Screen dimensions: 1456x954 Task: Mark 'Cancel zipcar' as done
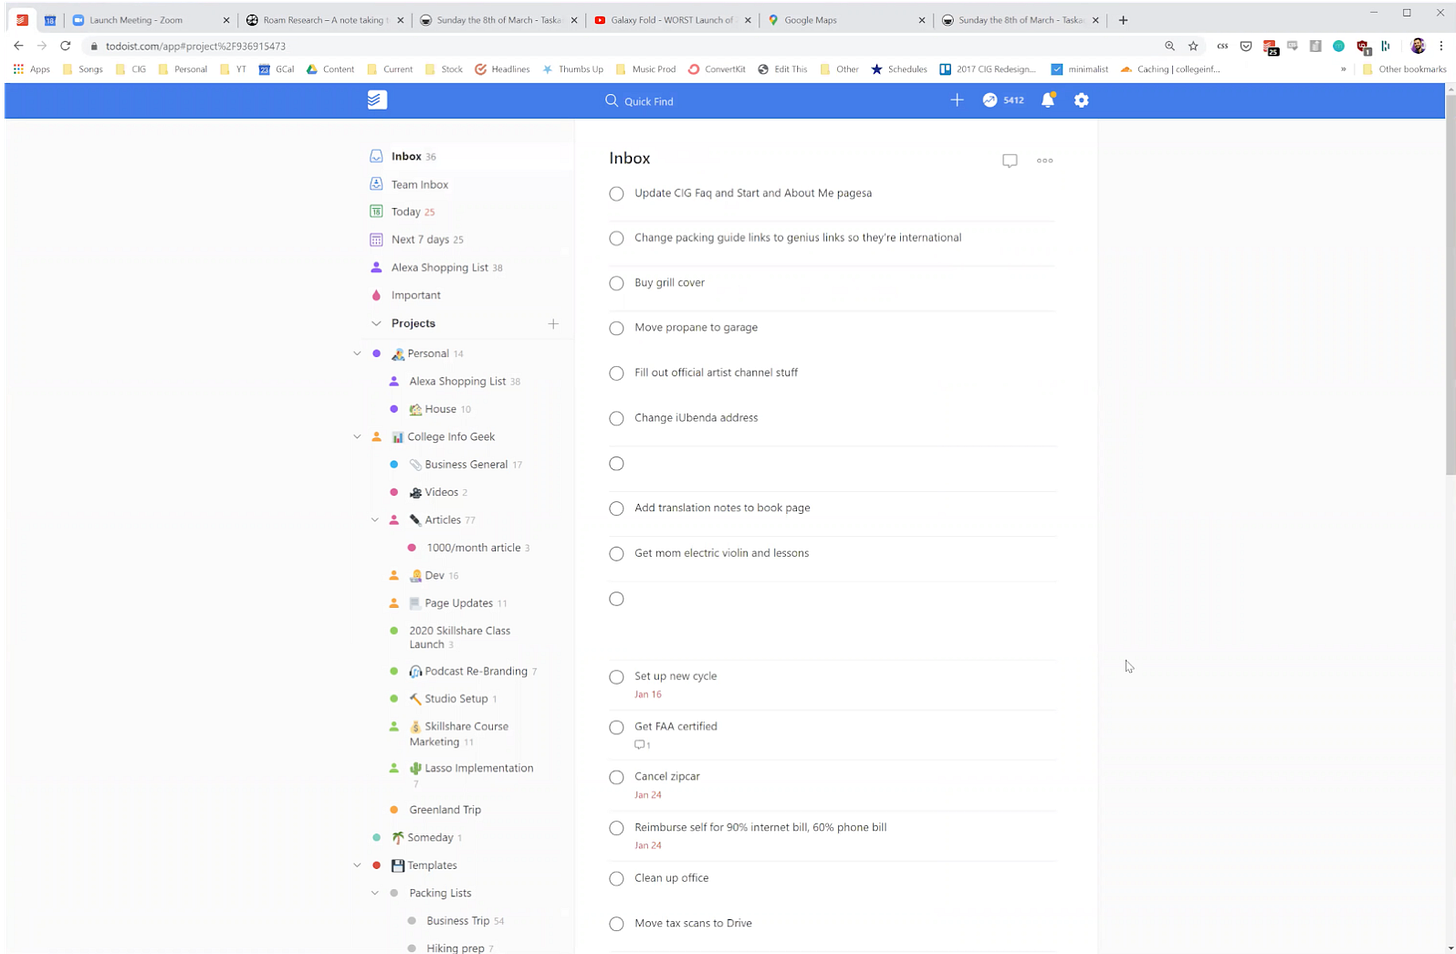pyautogui.click(x=617, y=777)
